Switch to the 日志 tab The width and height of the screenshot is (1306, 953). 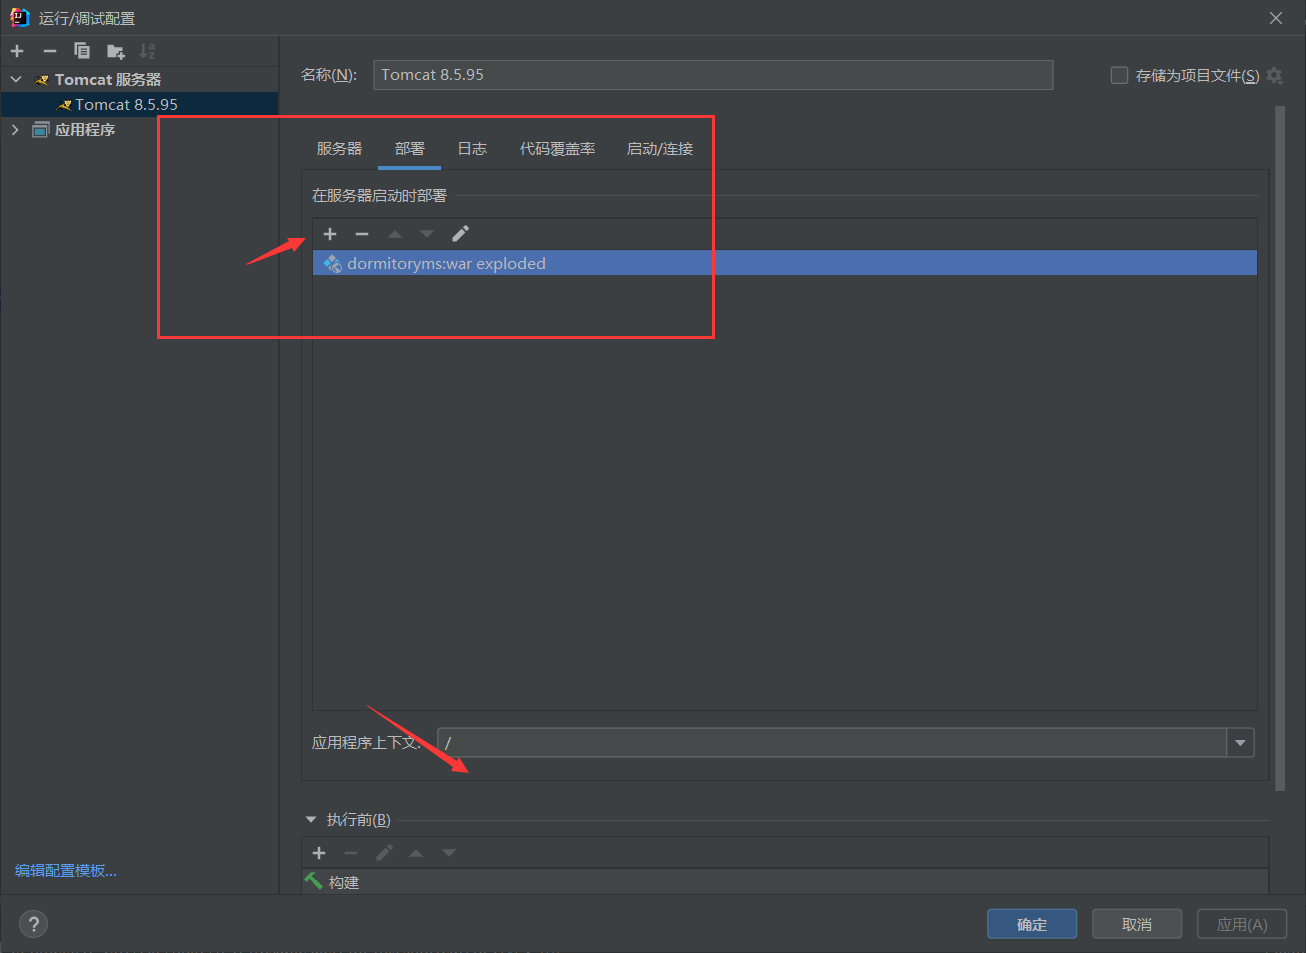click(472, 148)
